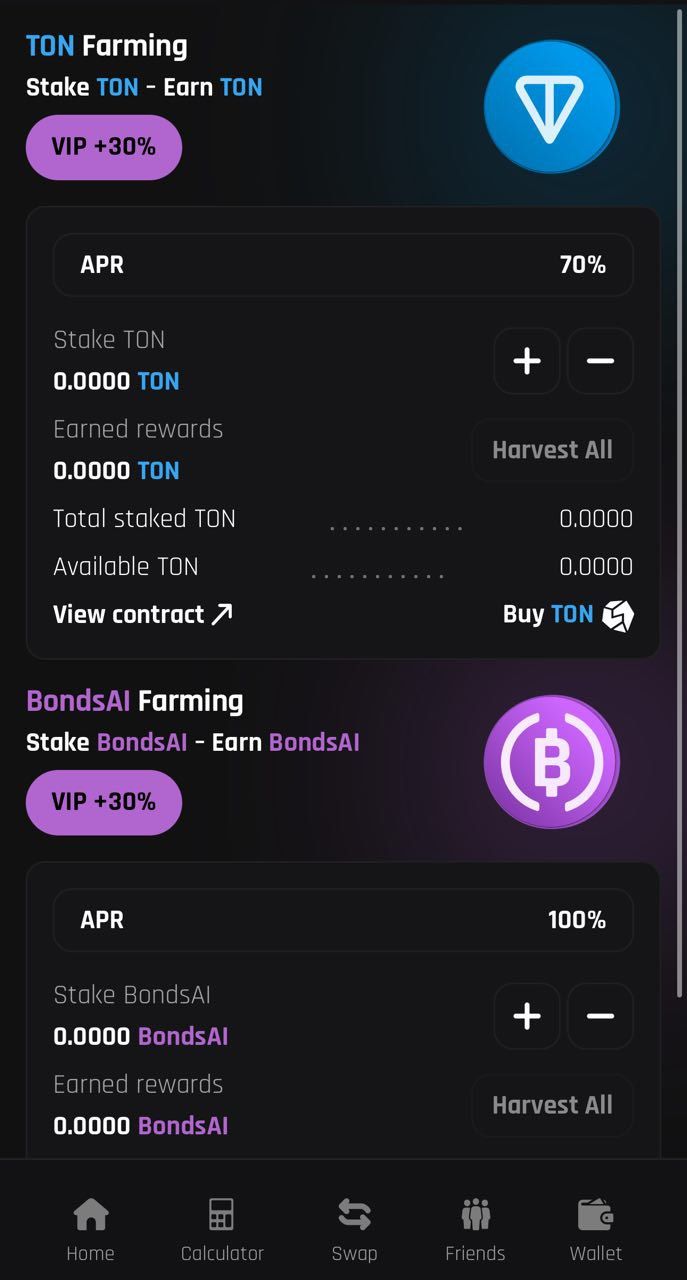The image size is (687, 1280).
Task: Select the Calculator icon in bottom navigation
Action: (221, 1214)
